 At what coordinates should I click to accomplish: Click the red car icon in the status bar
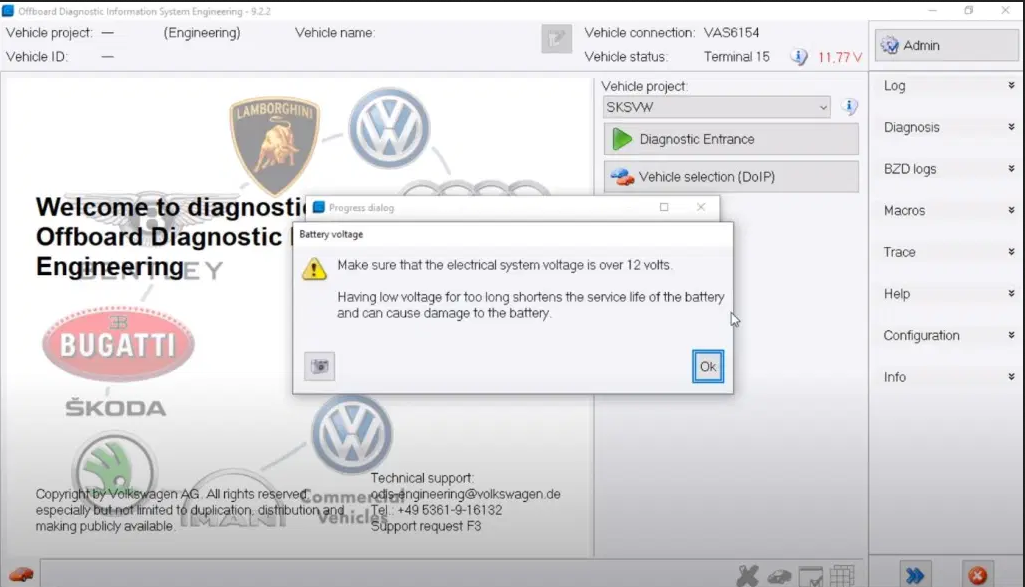tap(21, 575)
